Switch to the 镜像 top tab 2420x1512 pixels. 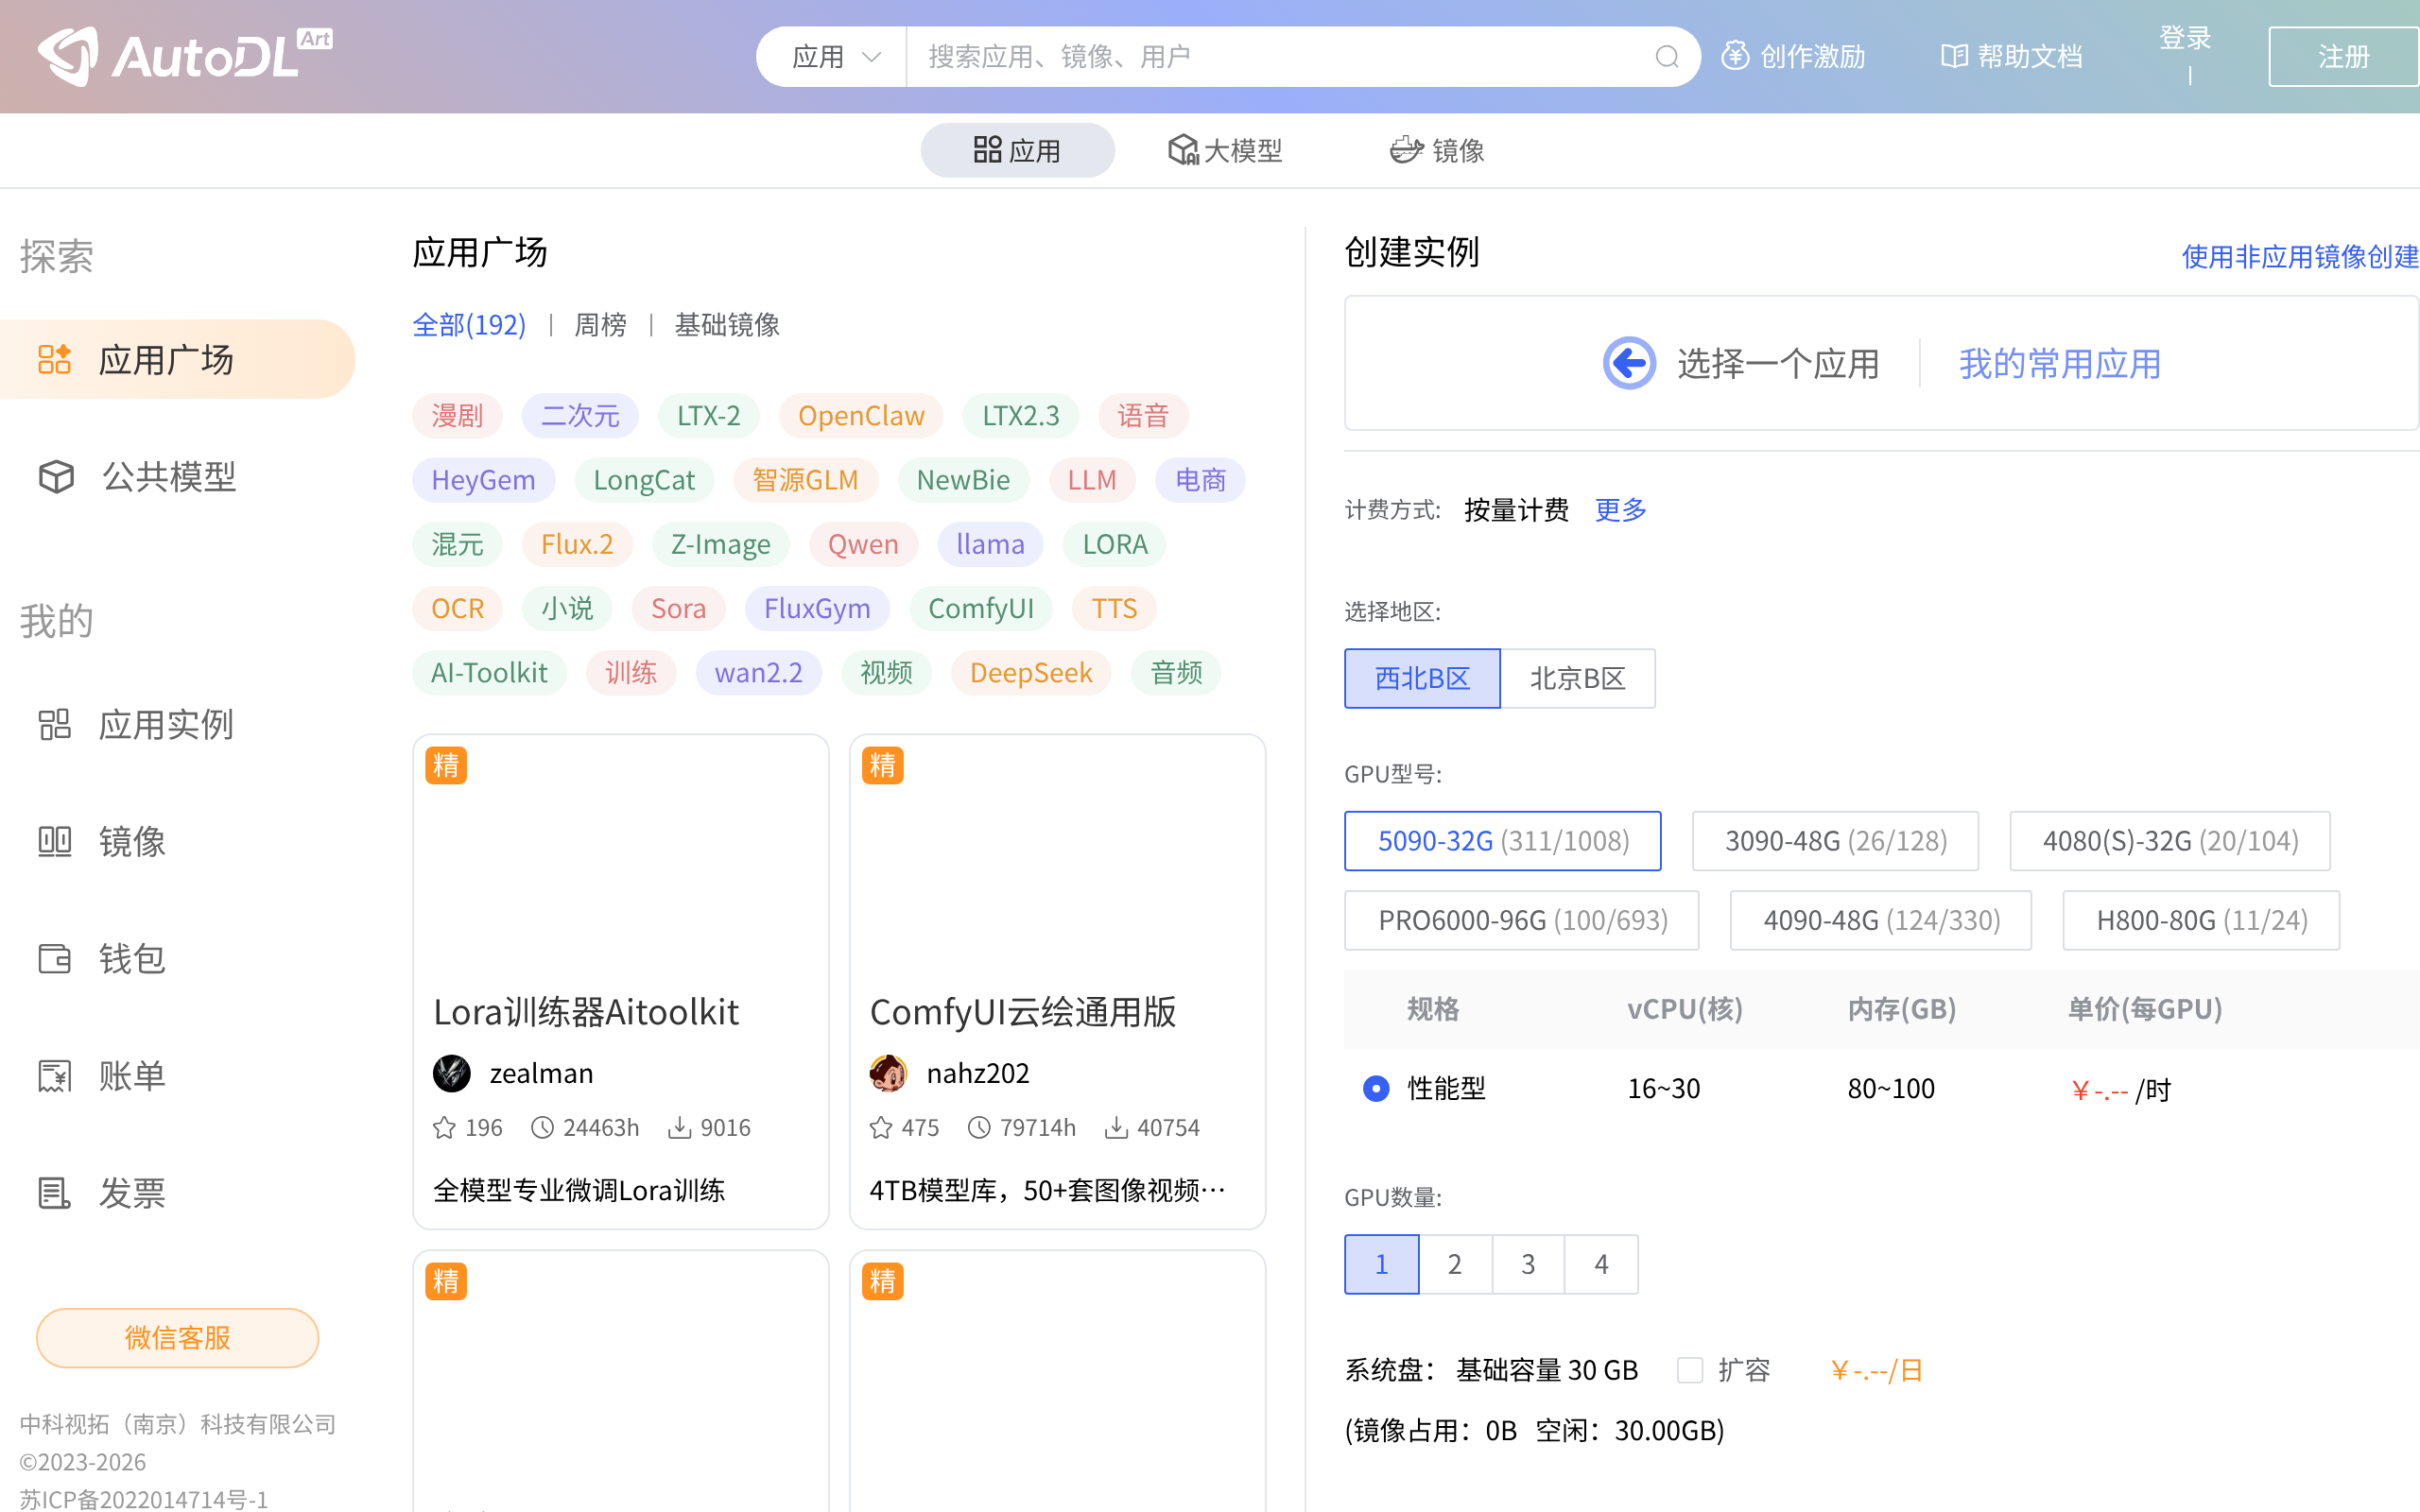pyautogui.click(x=1437, y=150)
